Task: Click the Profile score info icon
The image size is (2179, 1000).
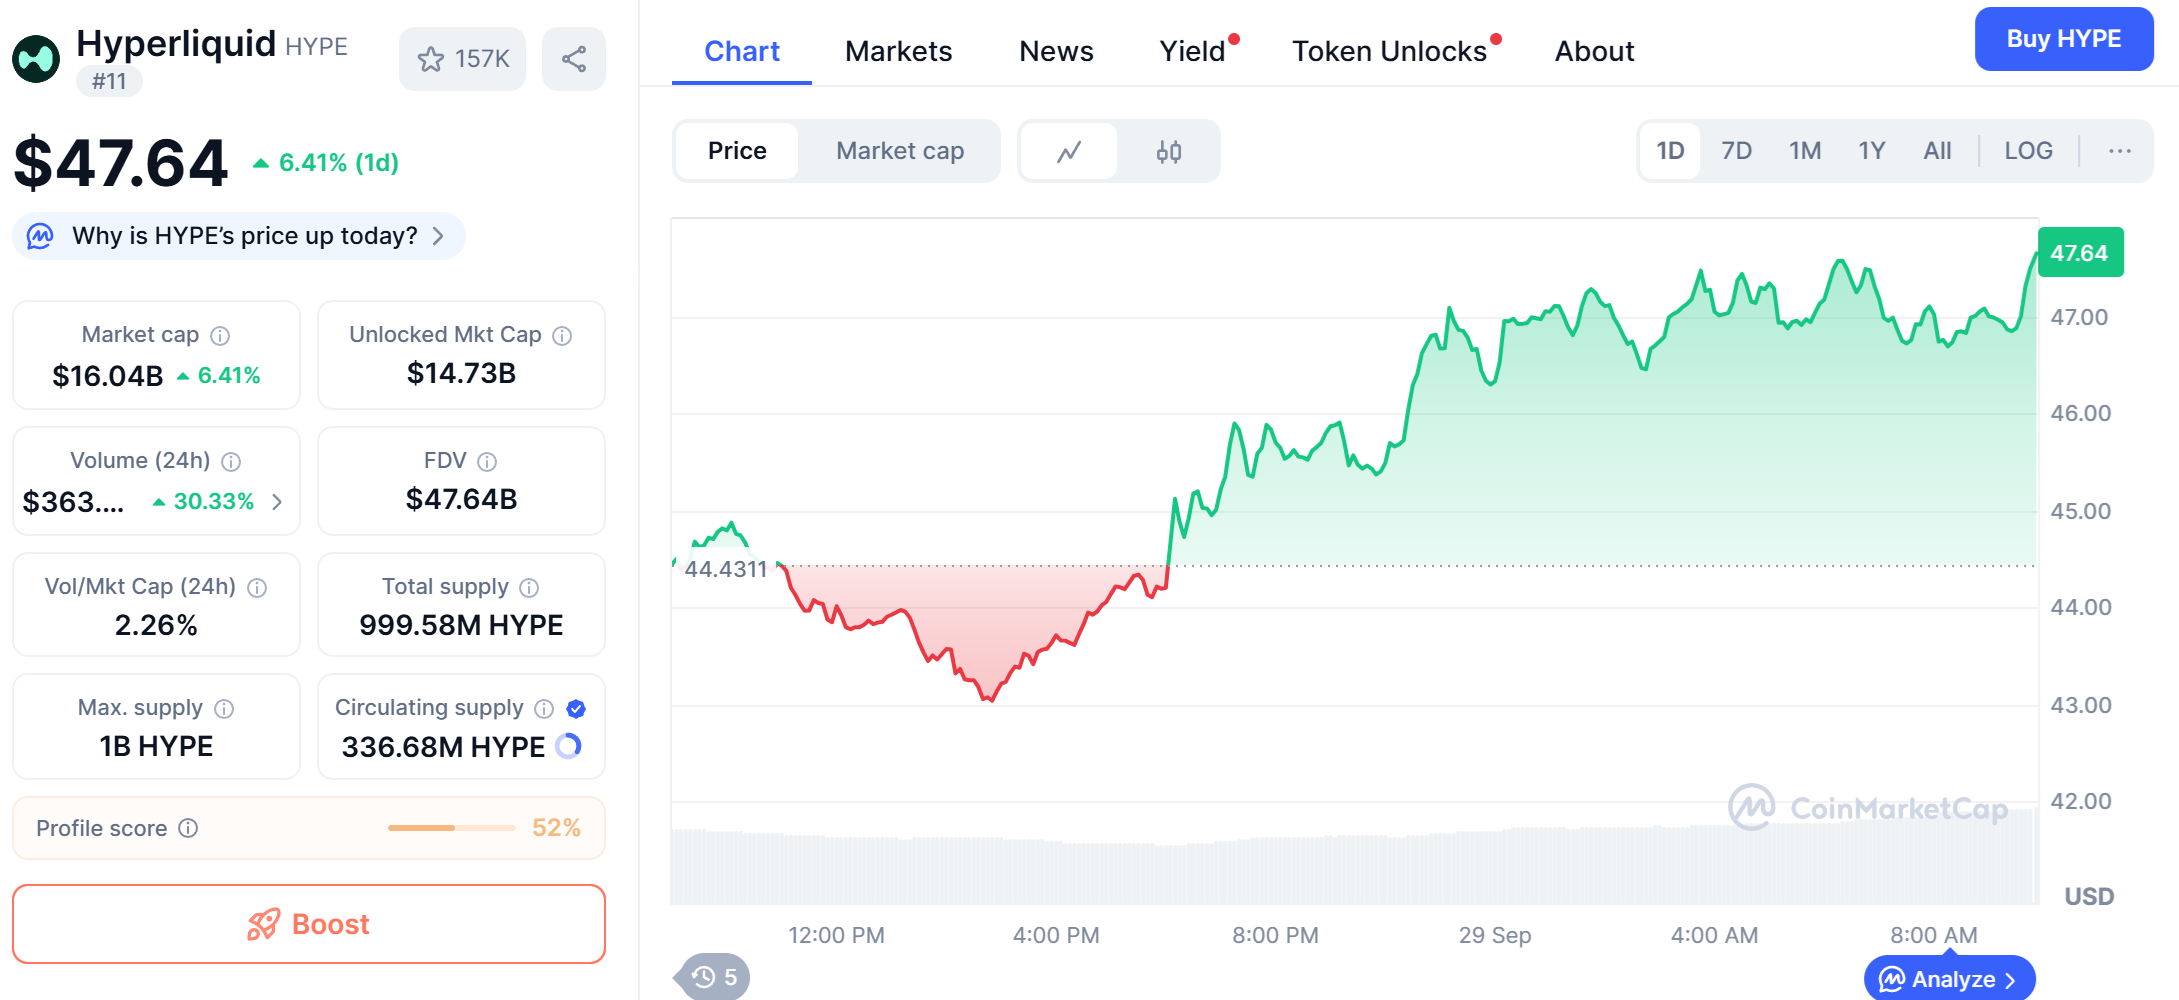Action: pyautogui.click(x=188, y=828)
